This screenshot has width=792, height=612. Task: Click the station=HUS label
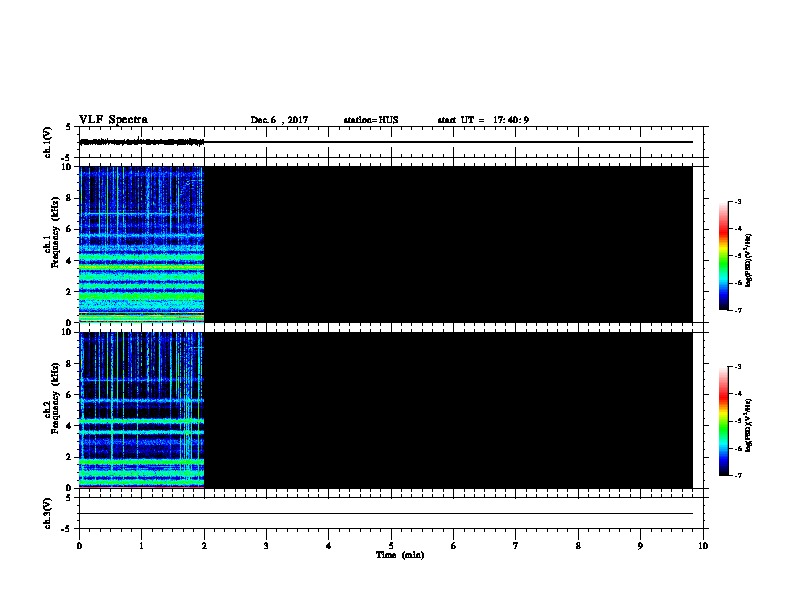pyautogui.click(x=371, y=120)
